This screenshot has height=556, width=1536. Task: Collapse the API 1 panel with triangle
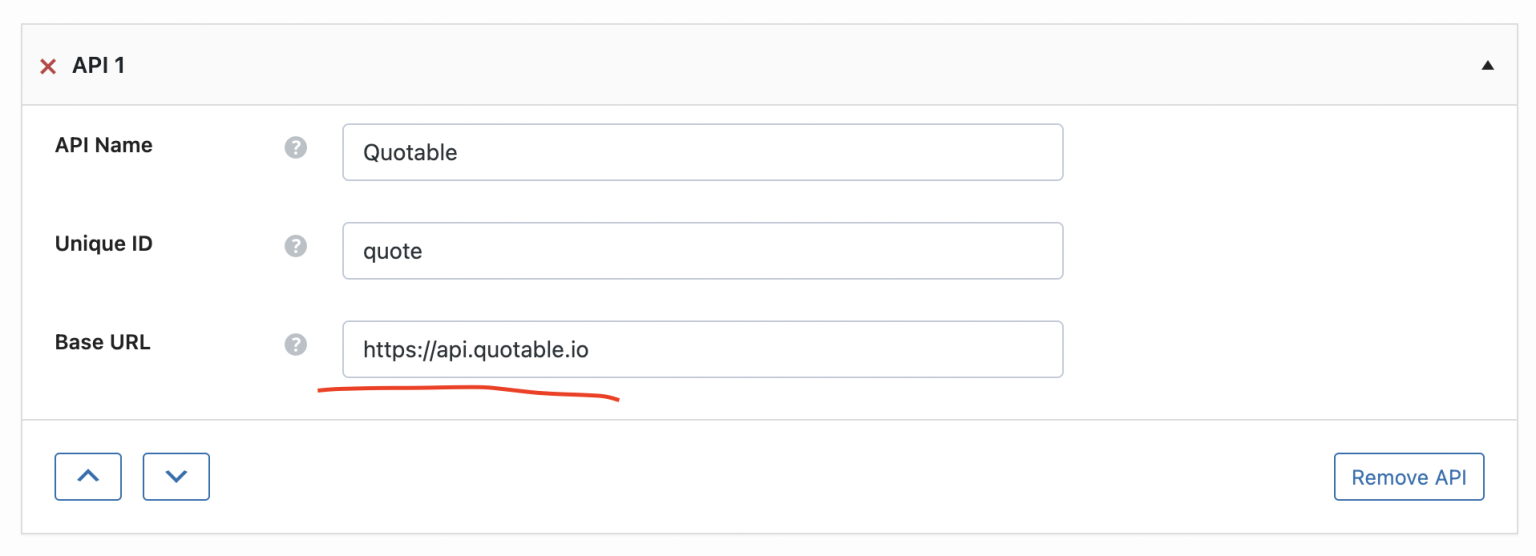pos(1487,66)
